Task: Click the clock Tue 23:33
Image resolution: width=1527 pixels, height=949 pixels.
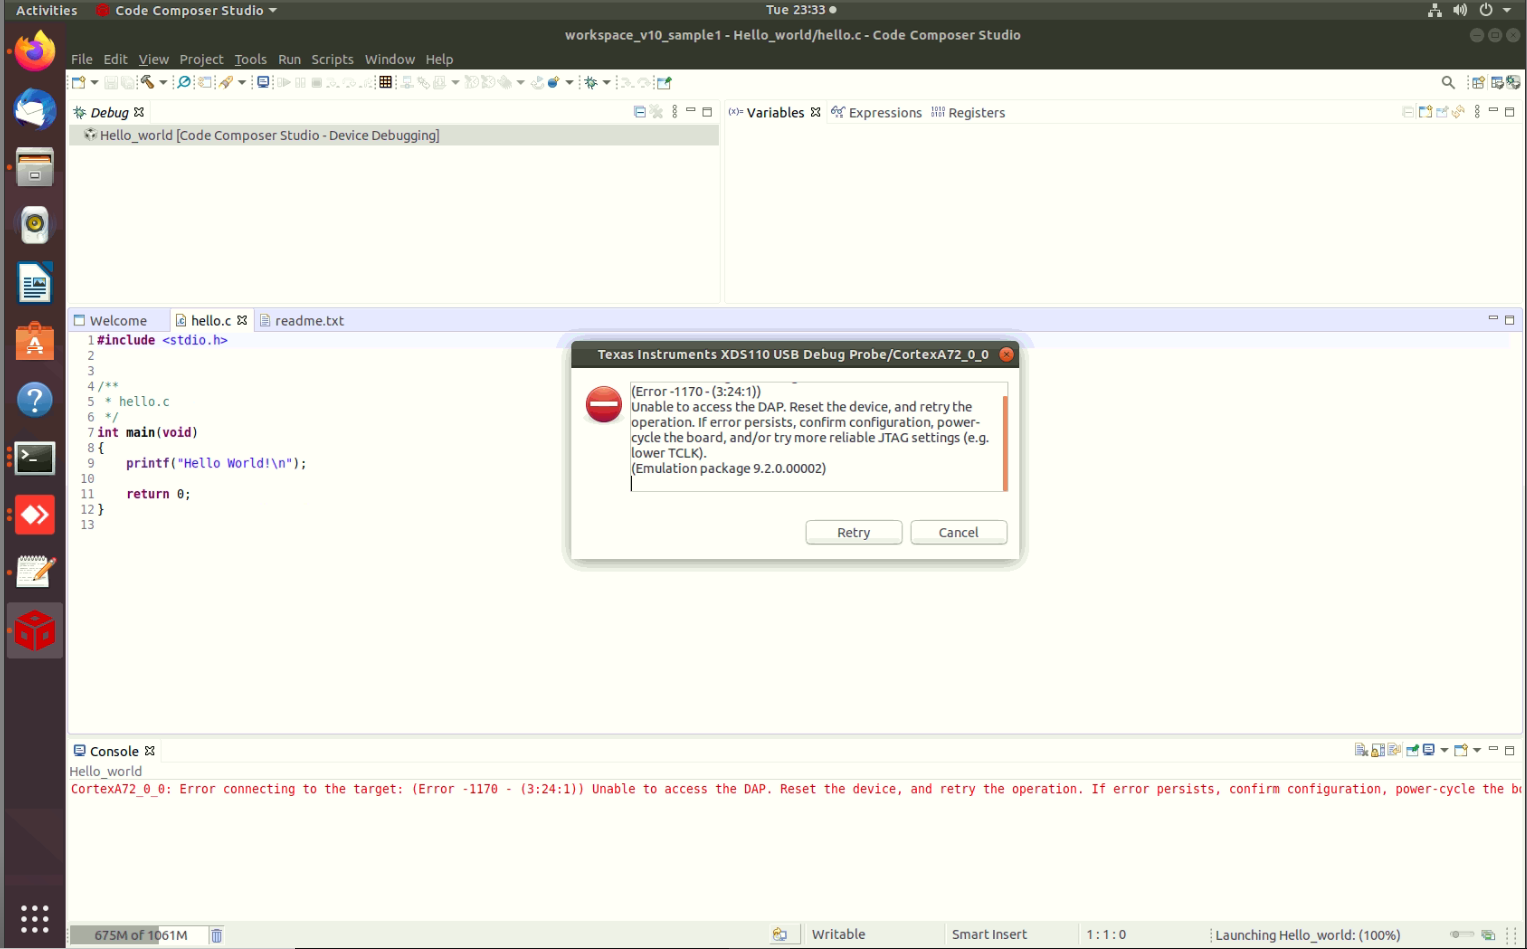Action: tap(796, 10)
